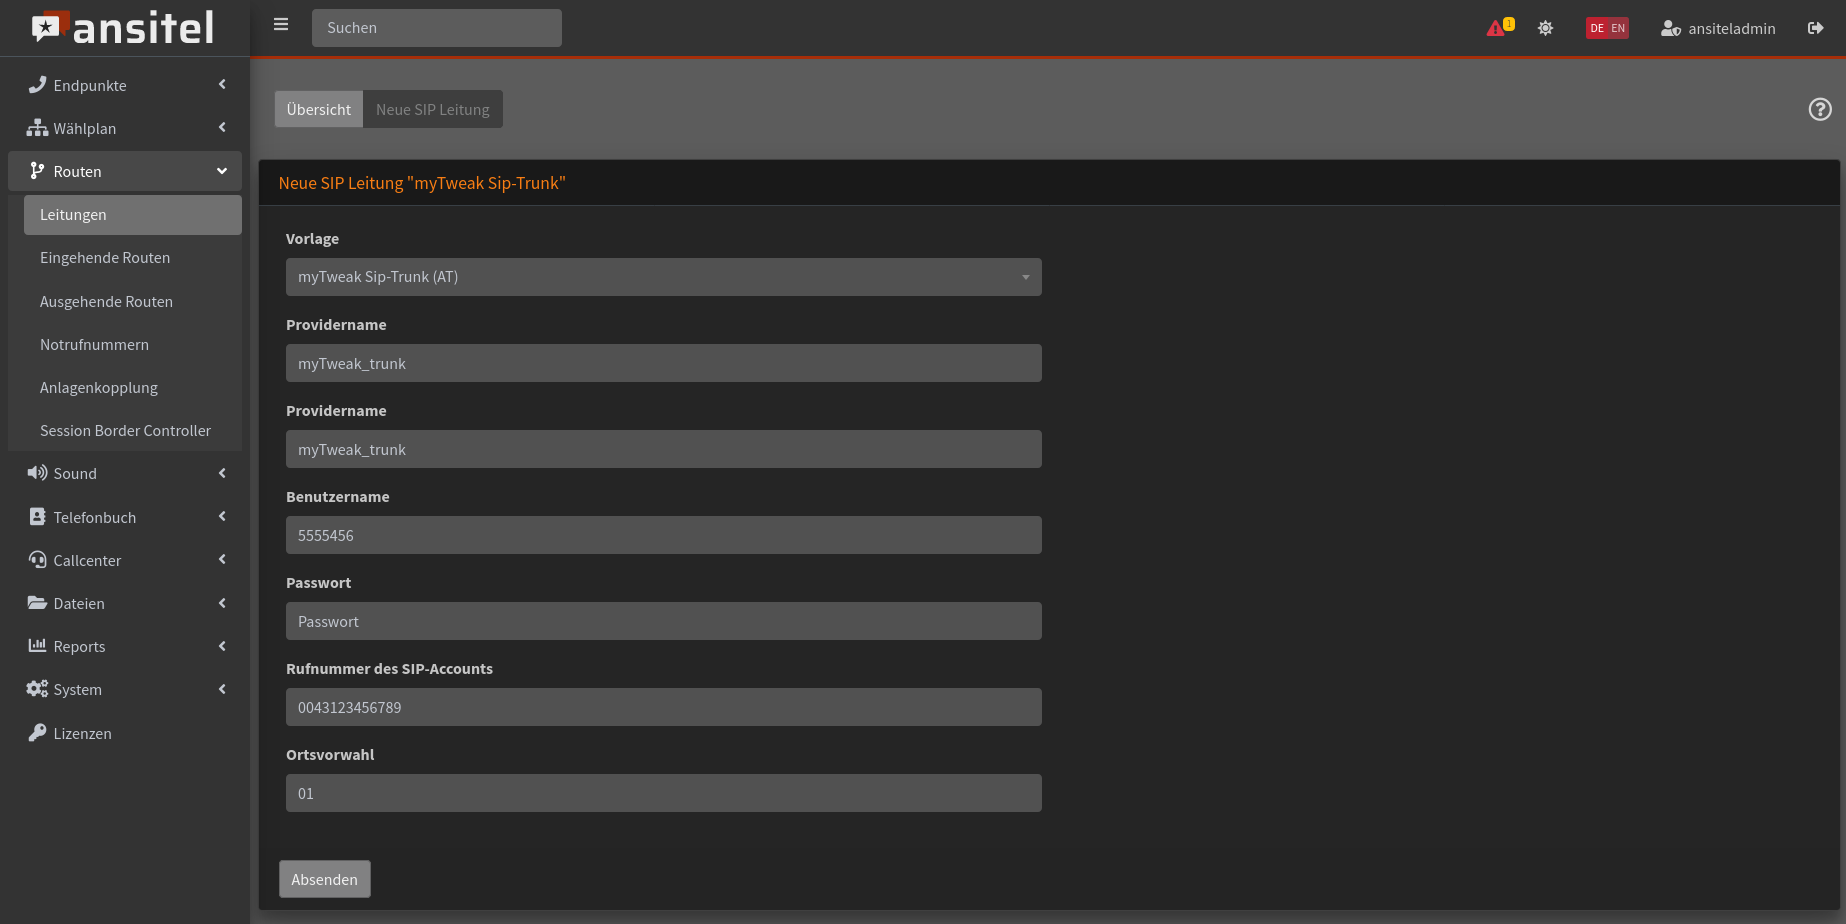Click the logout icon
The width and height of the screenshot is (1846, 924).
[1816, 28]
